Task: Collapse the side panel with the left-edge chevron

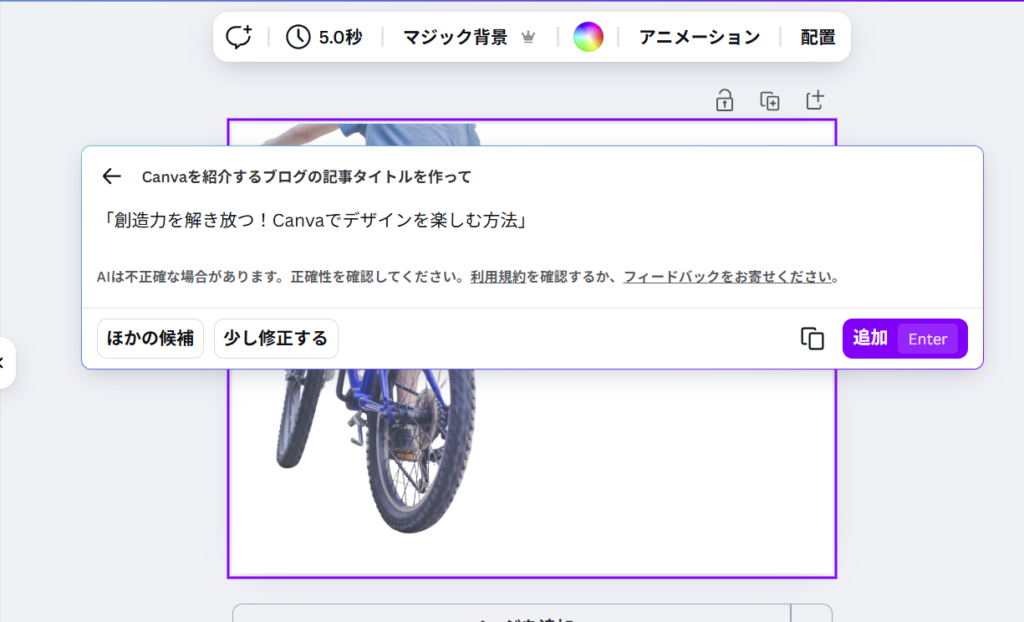Action: pos(4,362)
